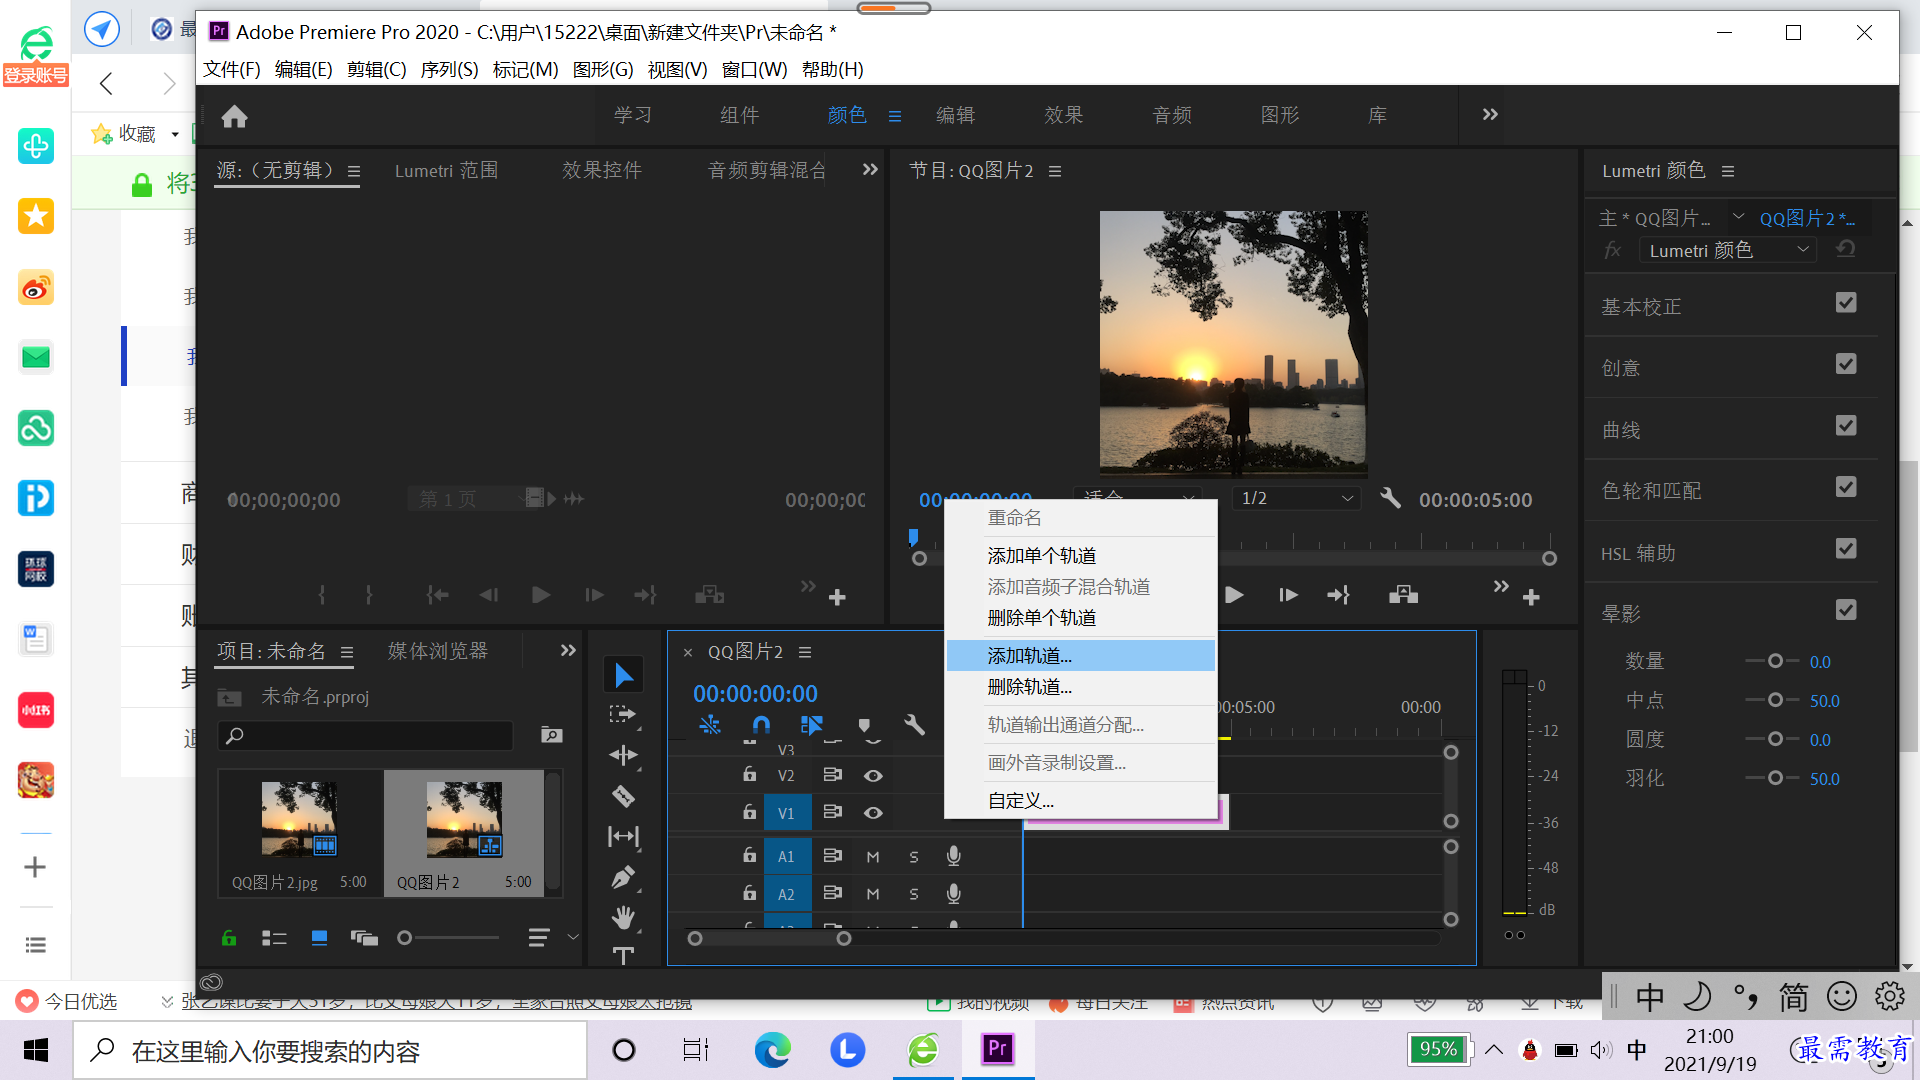Screen dimensions: 1920x1080
Task: Click Windows Start button
Action: tap(36, 1050)
